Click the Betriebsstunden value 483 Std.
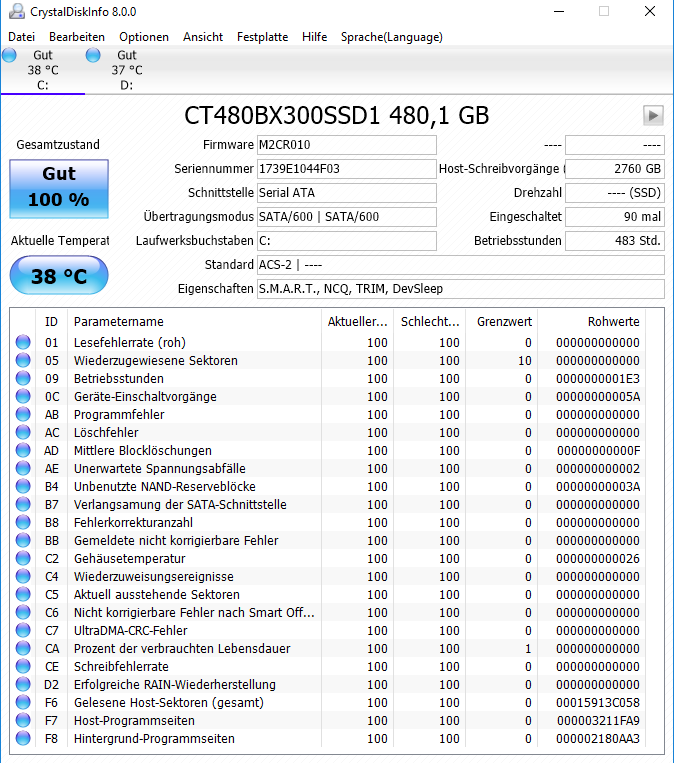Screen dimensions: 674x763 (x=615, y=240)
